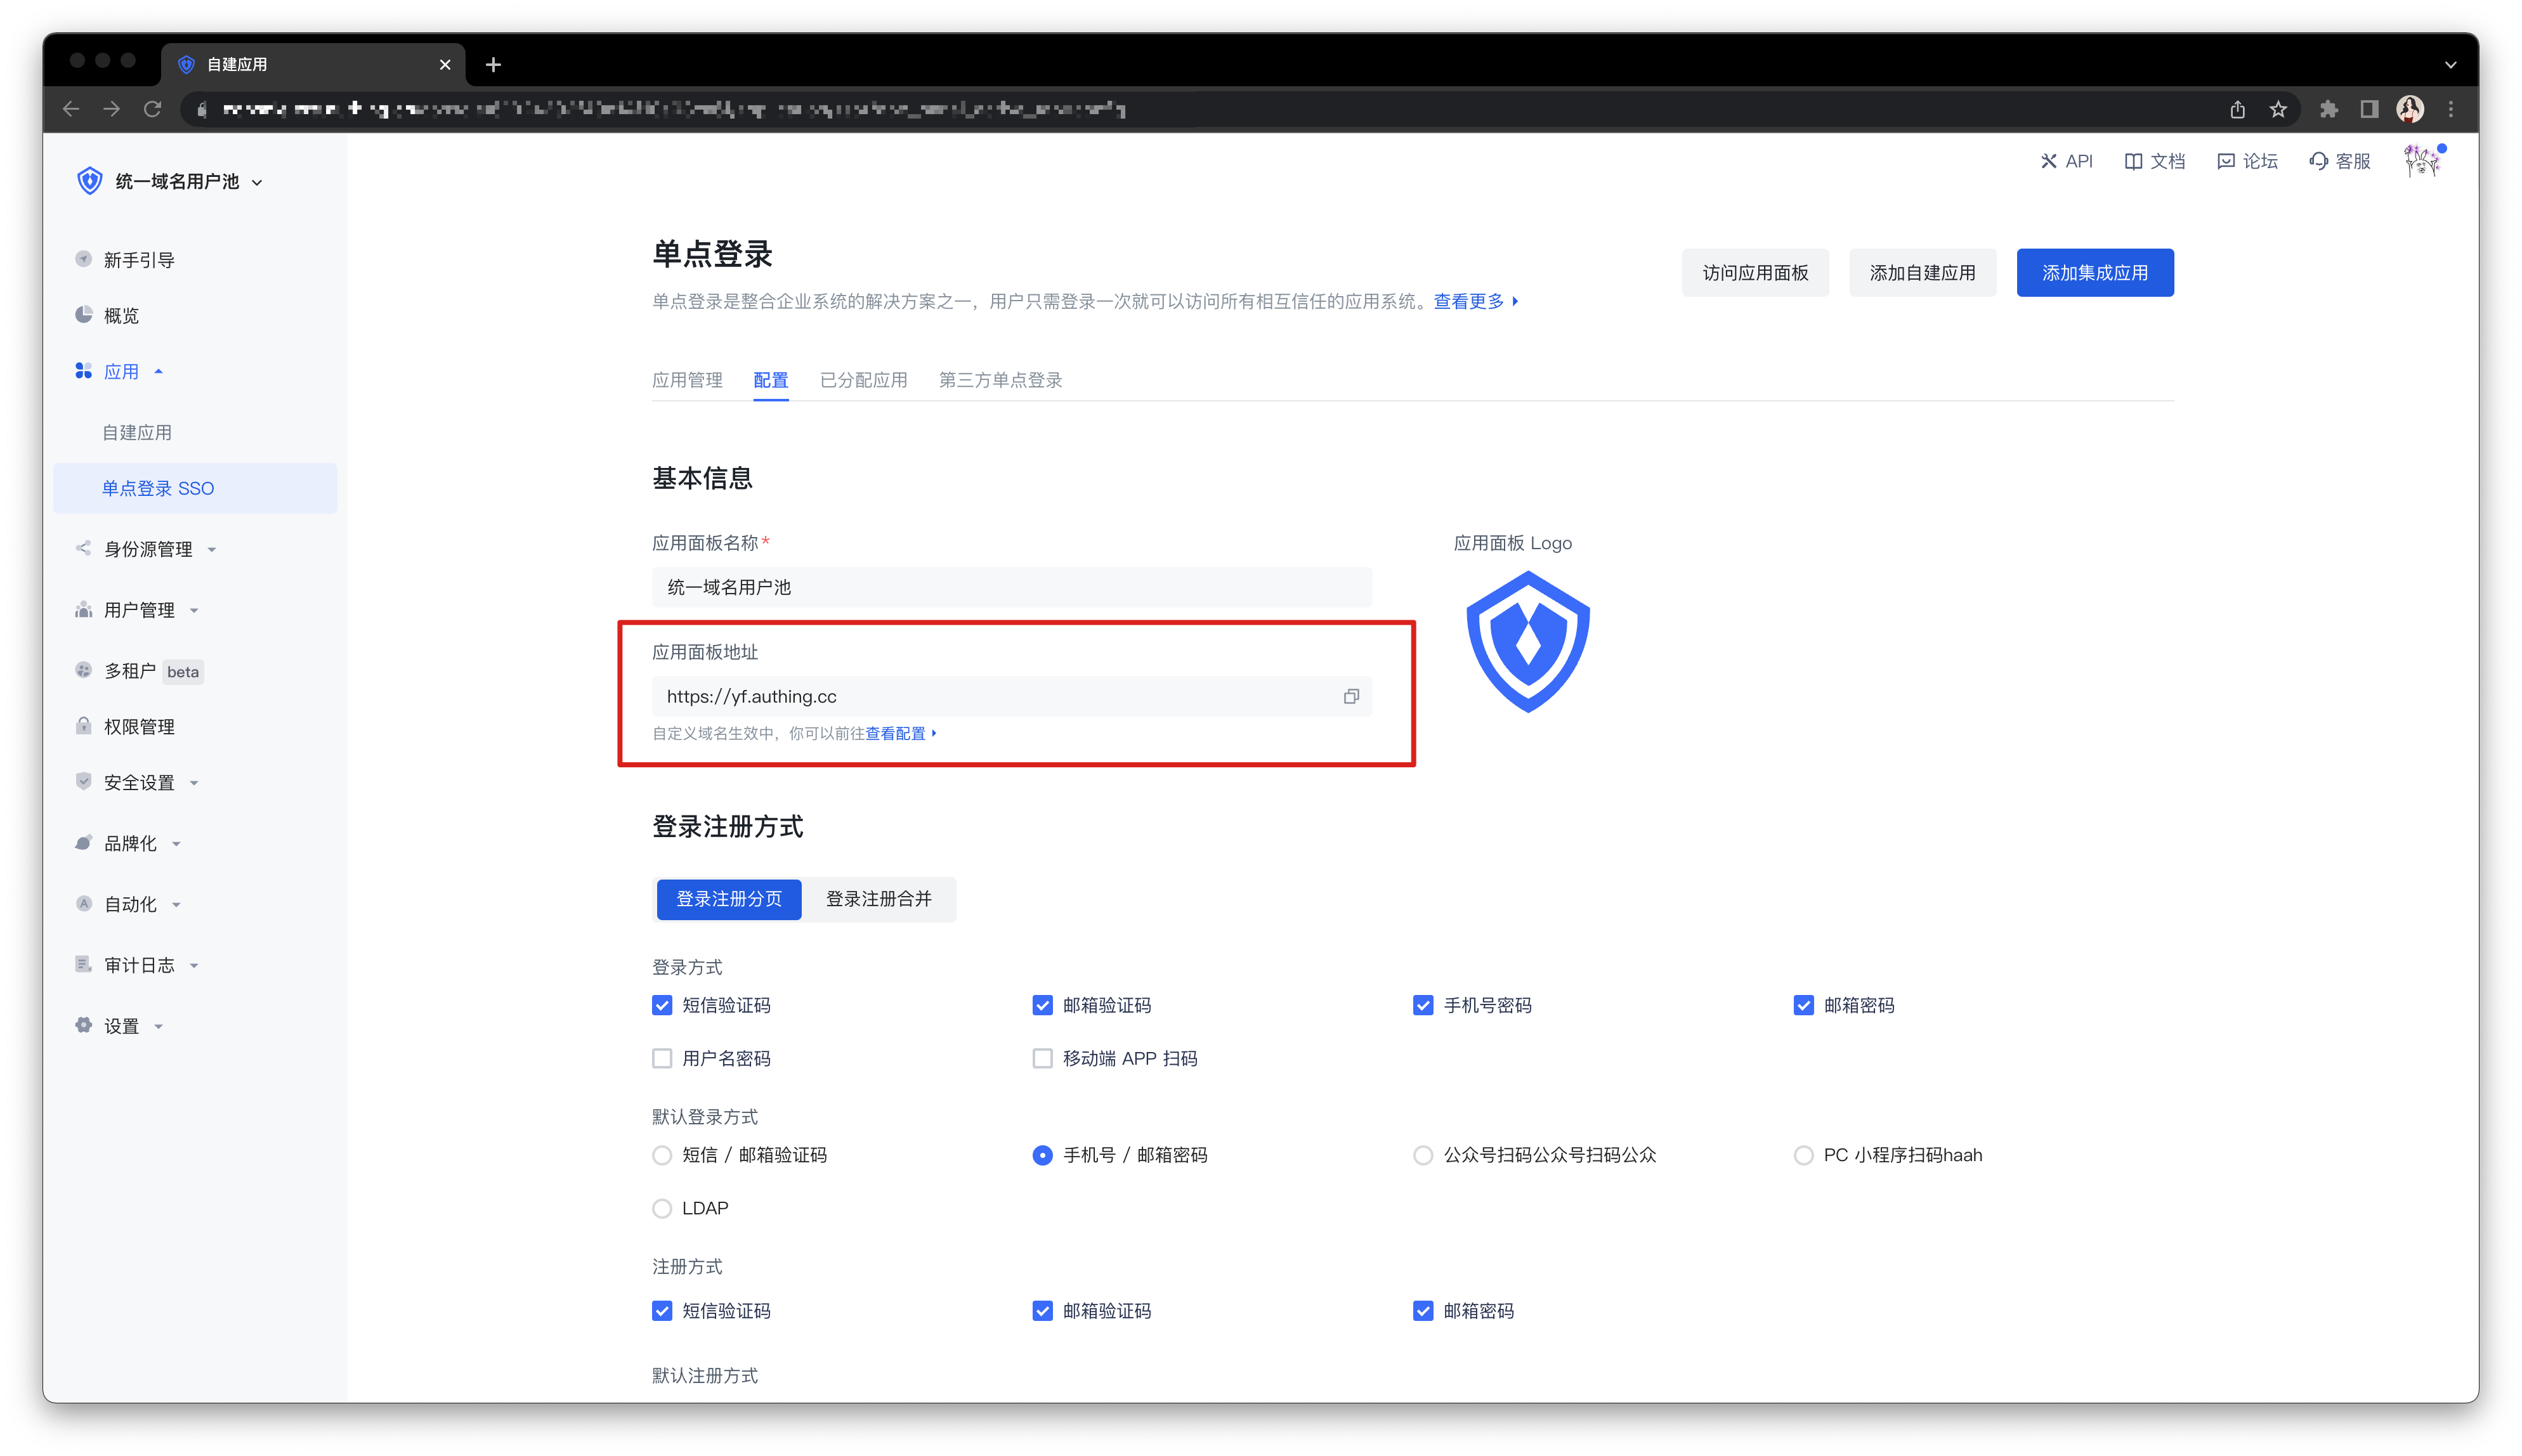This screenshot has width=2522, height=1456.
Task: Open the 文档 docs icon
Action: tap(2133, 161)
